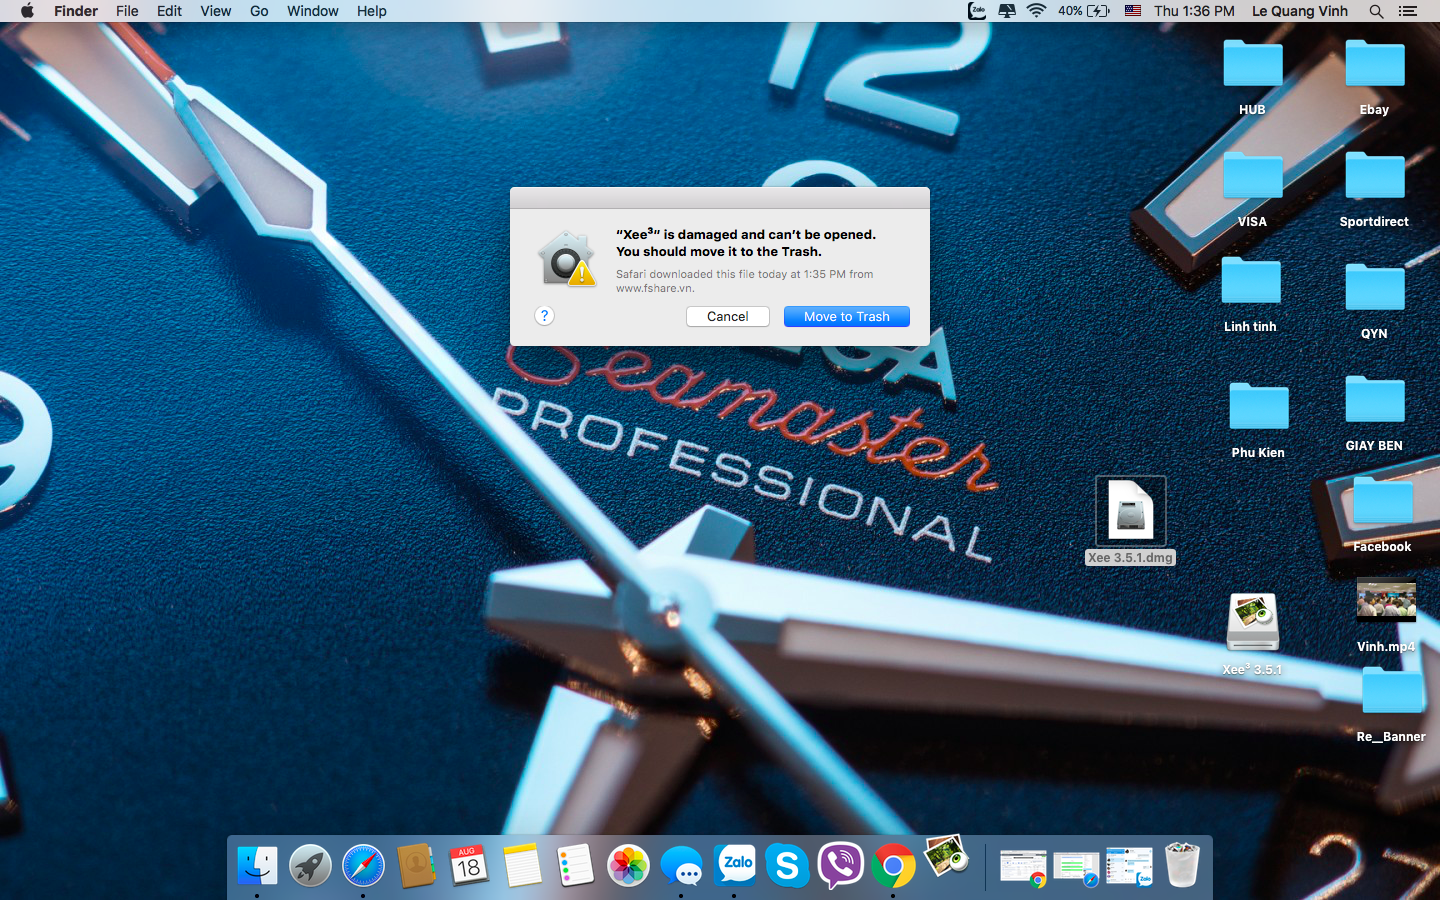Toggle the Notification Center sidebar
The width and height of the screenshot is (1440, 900).
(x=1408, y=11)
